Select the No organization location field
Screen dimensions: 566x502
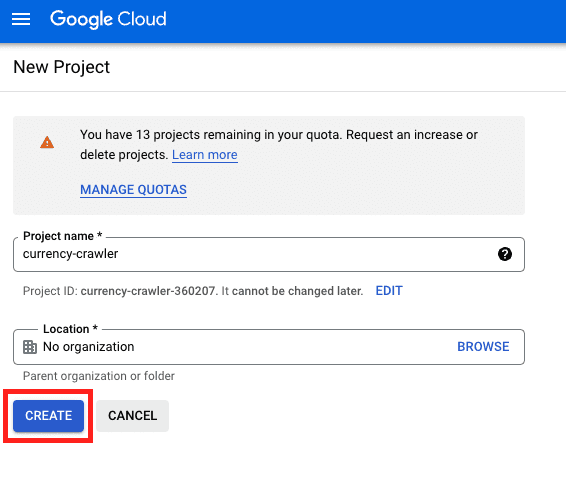coord(269,347)
